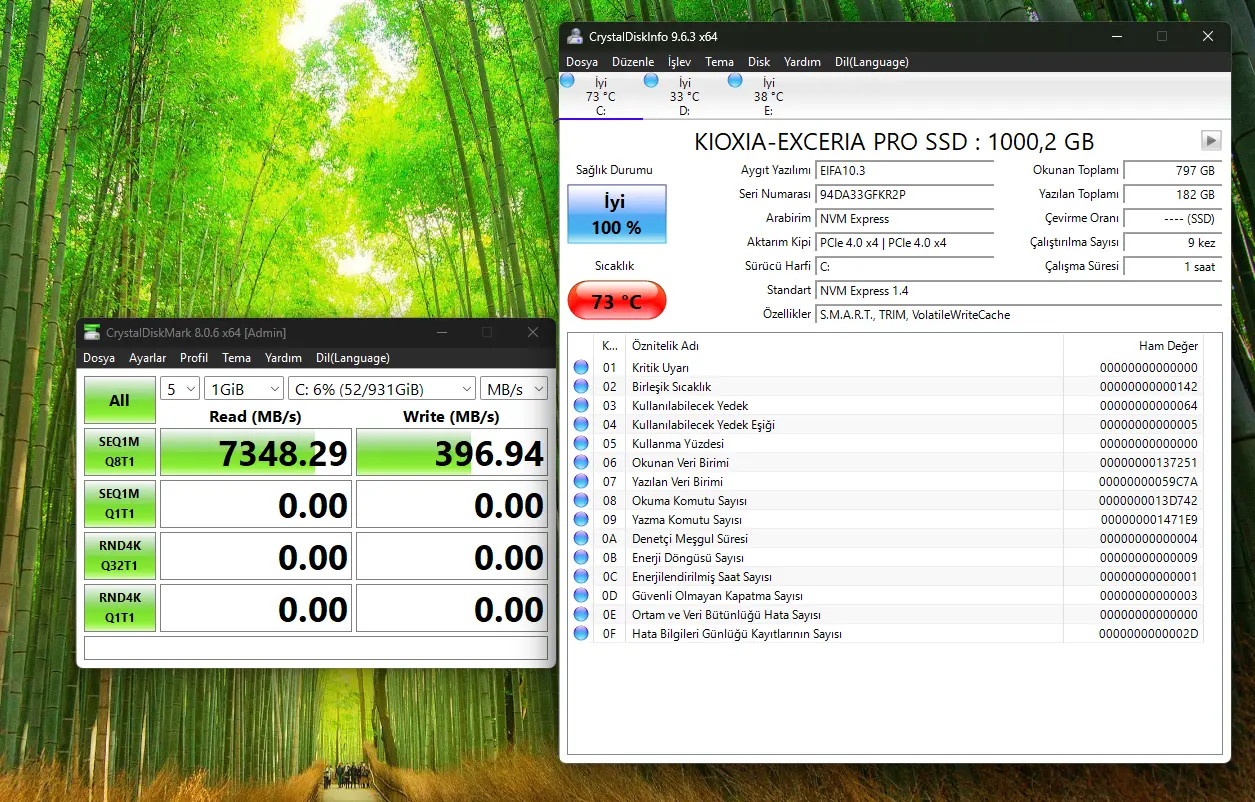Click the Ham Değer column header

pos(1133,345)
